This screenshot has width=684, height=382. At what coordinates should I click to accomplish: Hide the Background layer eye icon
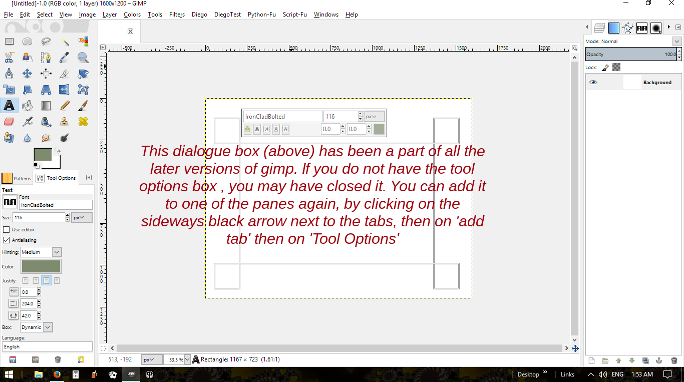[593, 82]
